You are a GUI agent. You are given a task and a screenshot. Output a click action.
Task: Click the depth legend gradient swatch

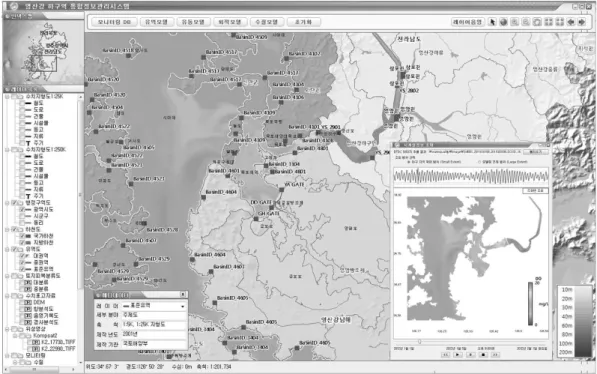point(583,321)
